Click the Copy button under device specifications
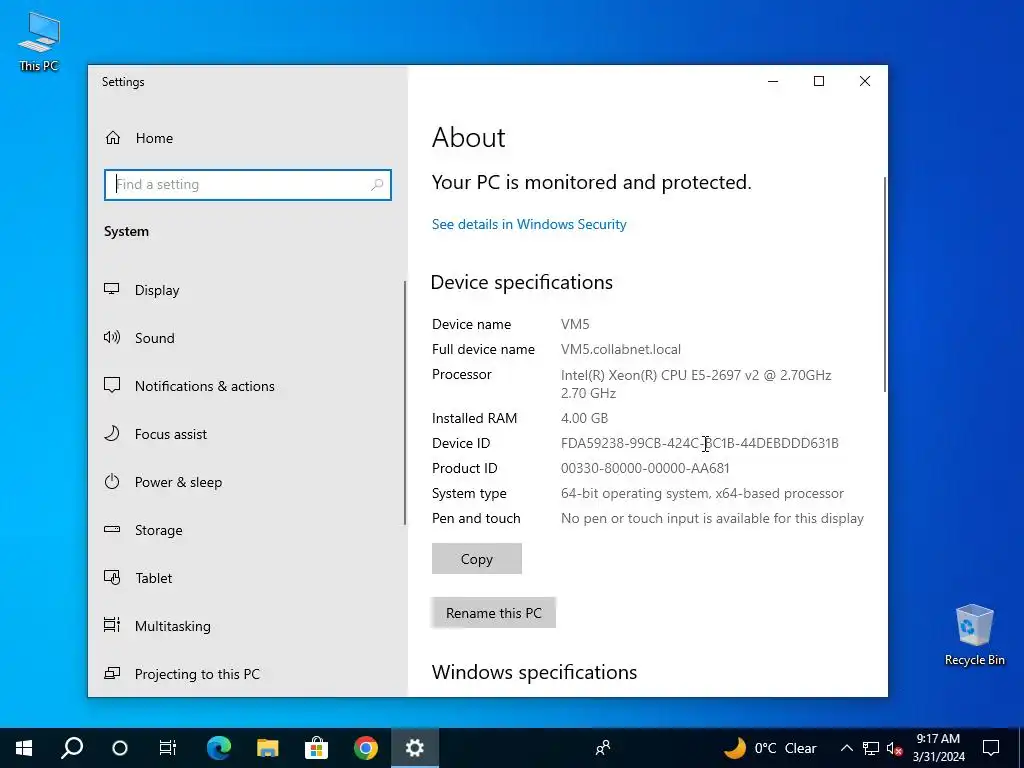This screenshot has width=1024, height=768. [x=477, y=559]
